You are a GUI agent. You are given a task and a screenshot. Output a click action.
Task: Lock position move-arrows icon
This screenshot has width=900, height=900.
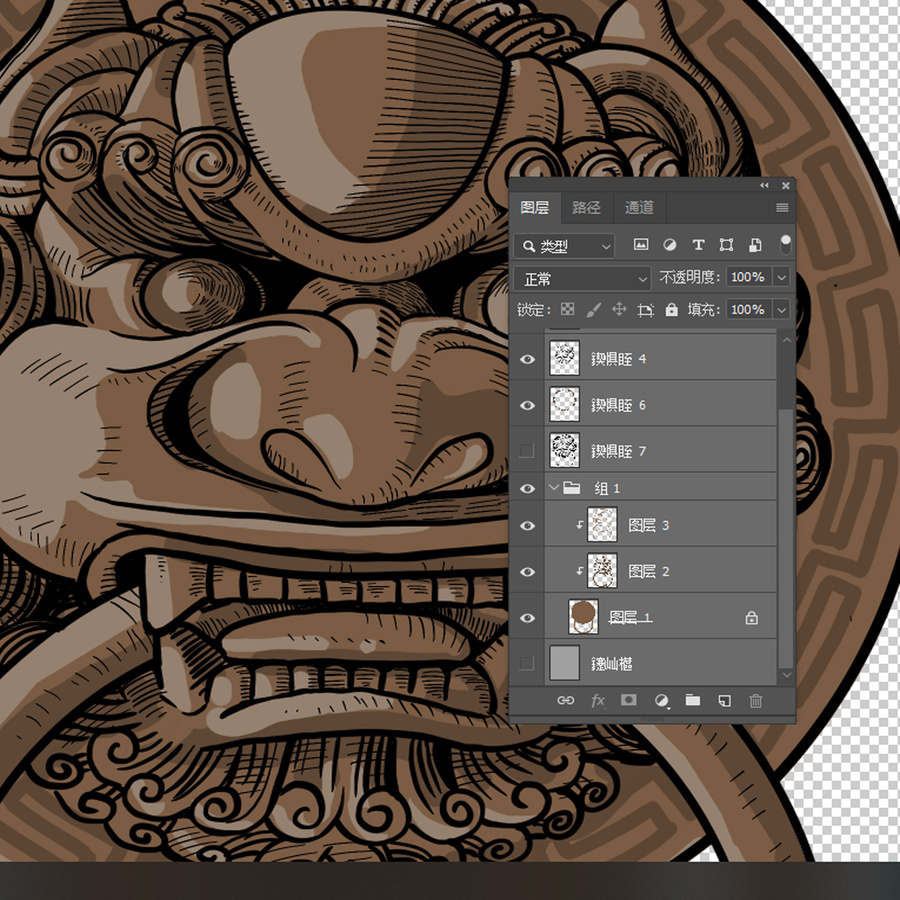tap(619, 309)
